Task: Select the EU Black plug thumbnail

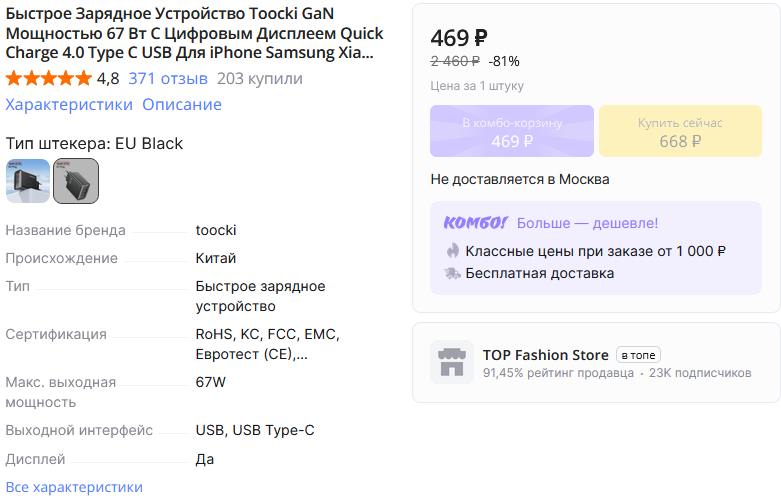Action: (76, 180)
